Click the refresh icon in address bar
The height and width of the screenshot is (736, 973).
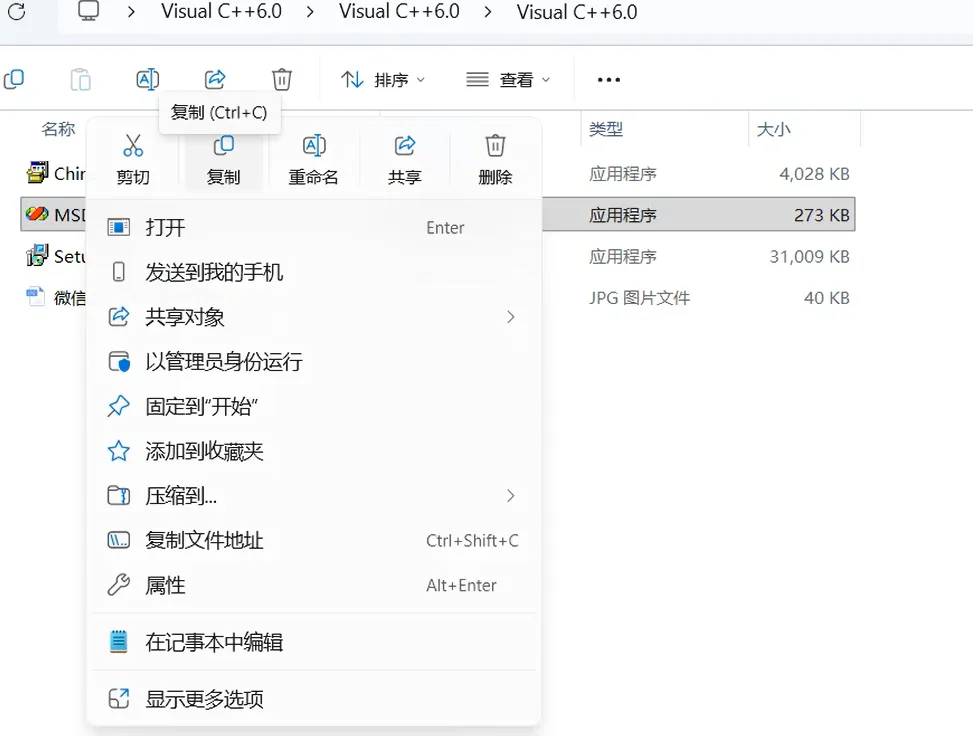click(x=17, y=11)
